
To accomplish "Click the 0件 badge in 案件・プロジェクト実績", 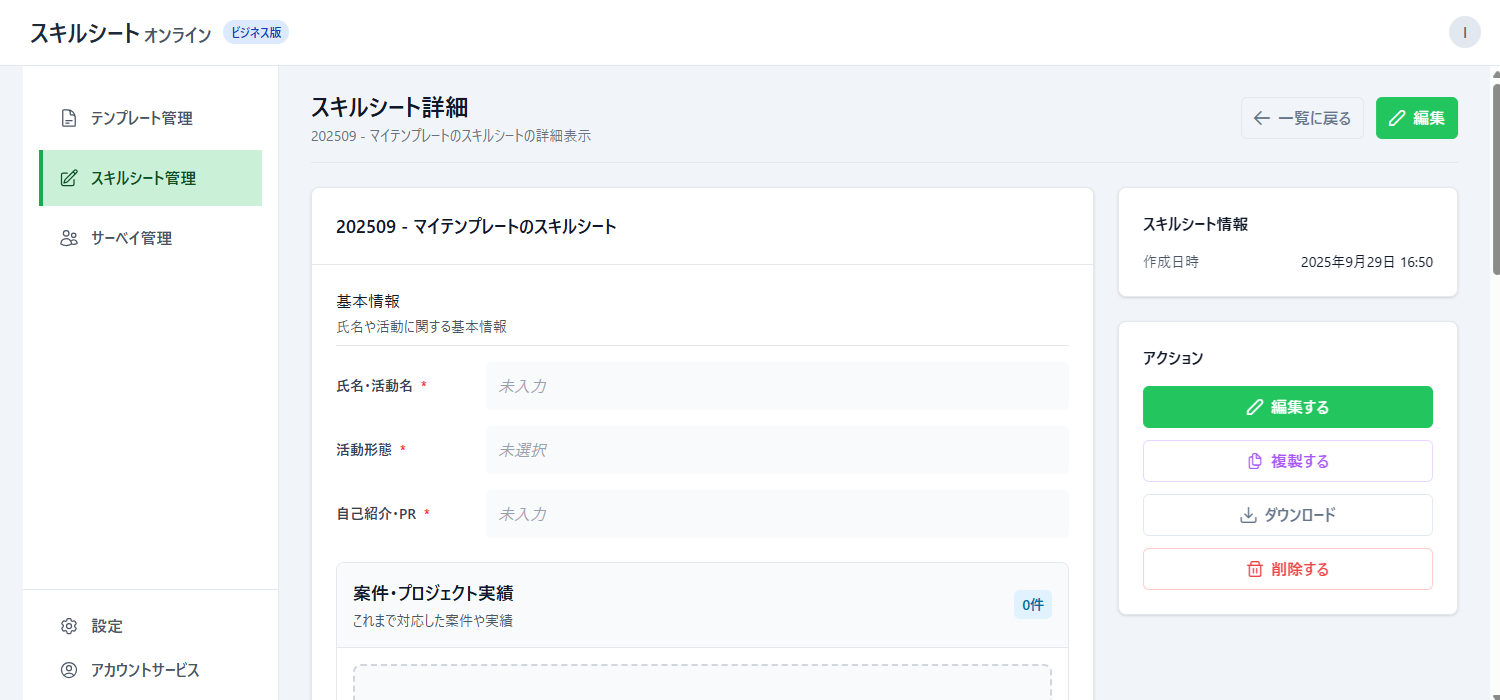I will (x=1032, y=605).
